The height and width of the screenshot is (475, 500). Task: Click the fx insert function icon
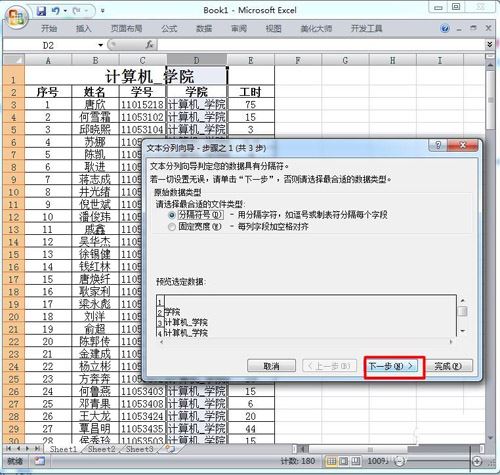[149, 44]
